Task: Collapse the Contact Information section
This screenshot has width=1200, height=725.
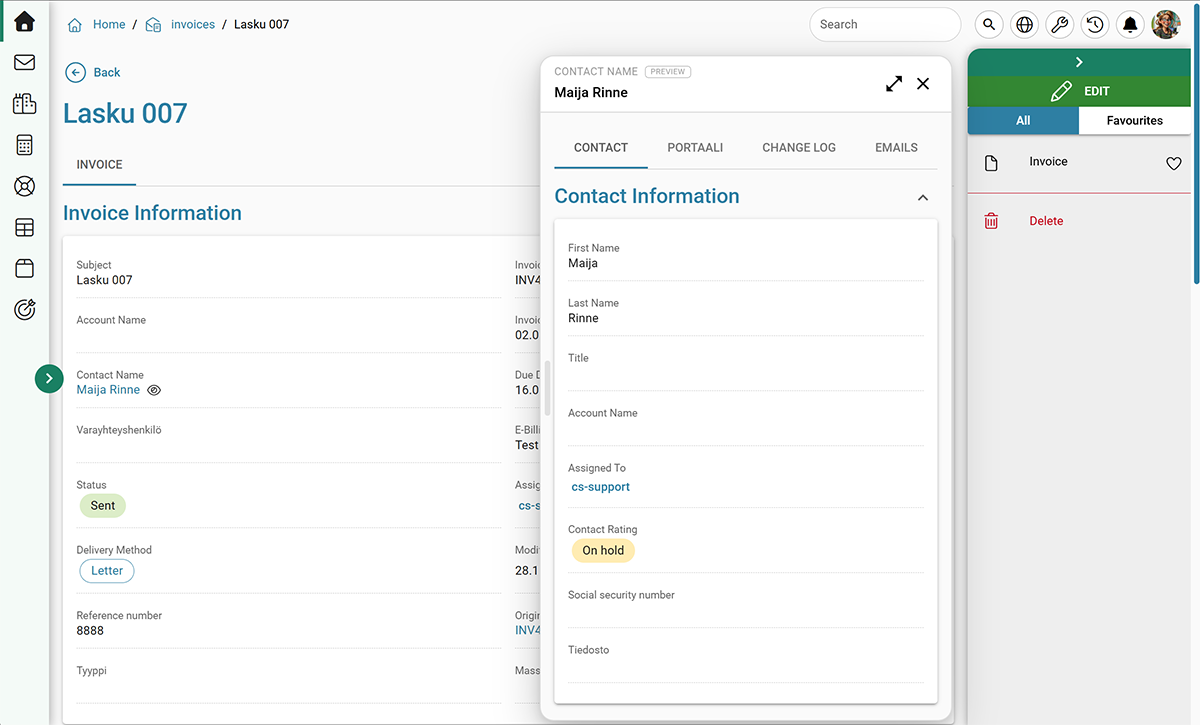Action: 923,198
